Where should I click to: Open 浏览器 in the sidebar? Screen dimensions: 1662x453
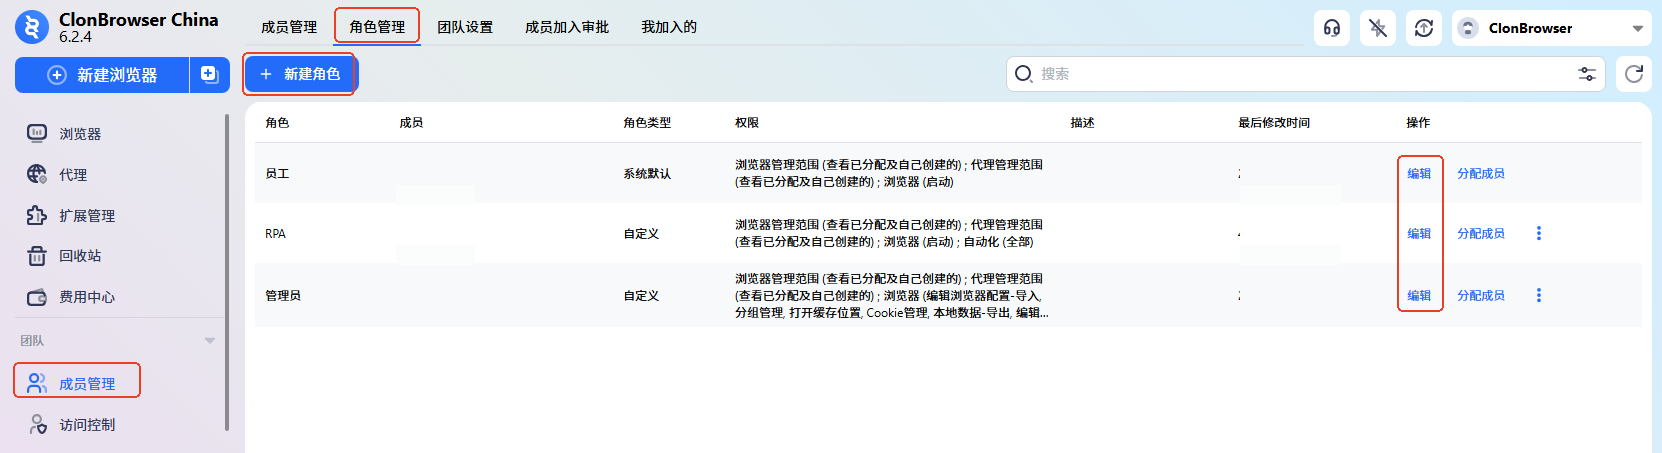[80, 134]
